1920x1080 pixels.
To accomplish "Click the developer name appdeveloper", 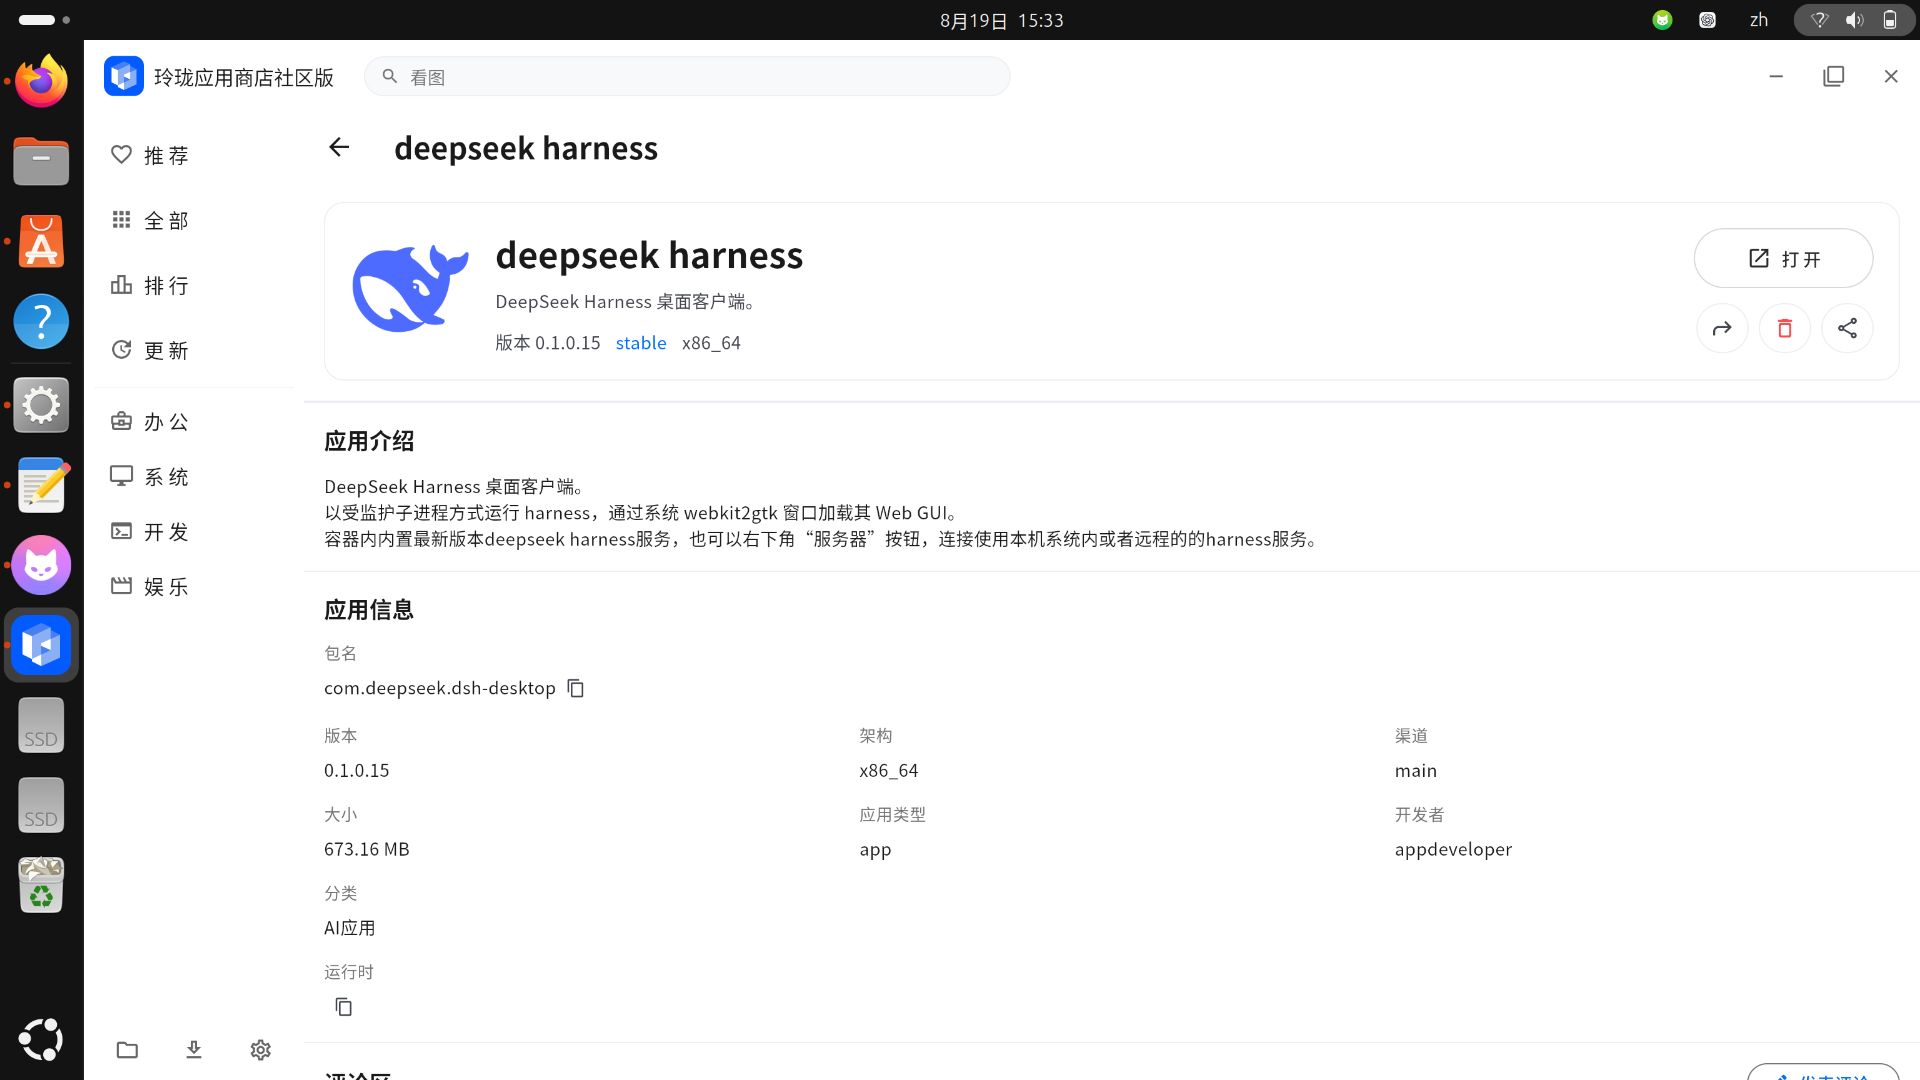I will 1453,849.
